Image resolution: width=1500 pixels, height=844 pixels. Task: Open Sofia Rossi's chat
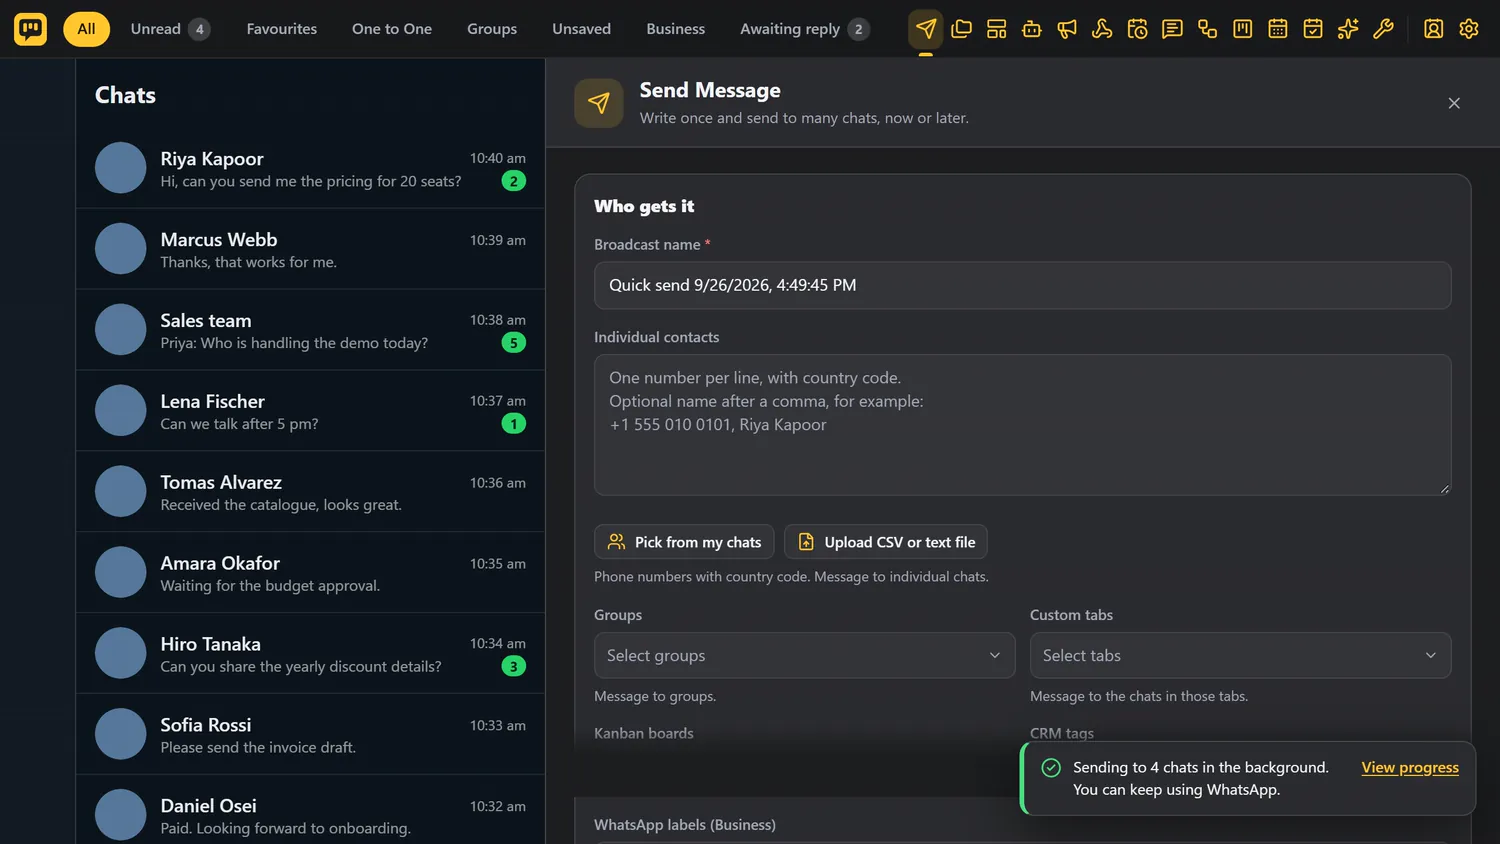[310, 735]
